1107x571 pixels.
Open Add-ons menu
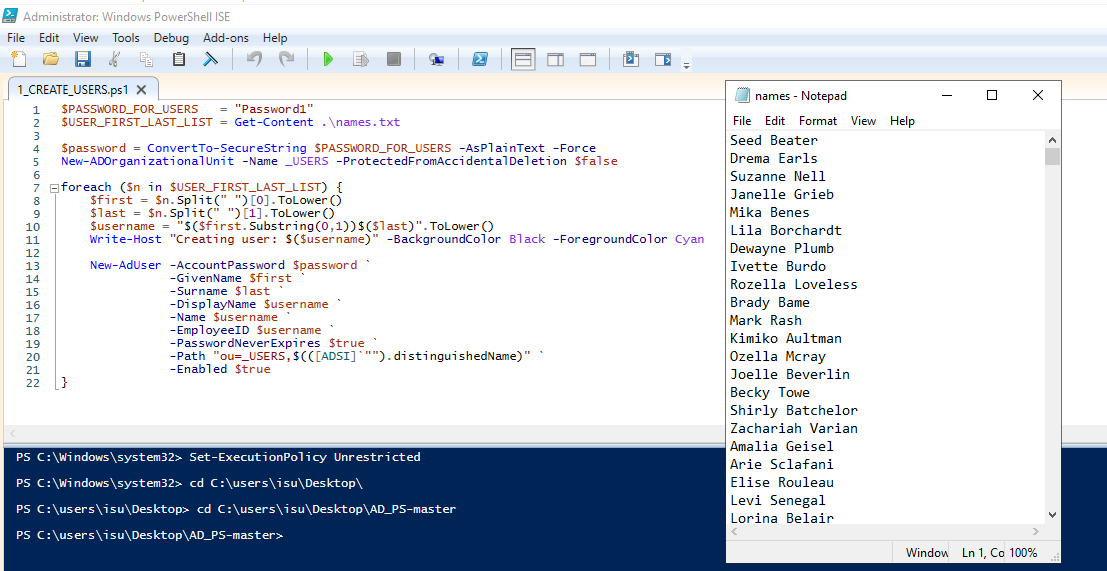225,37
